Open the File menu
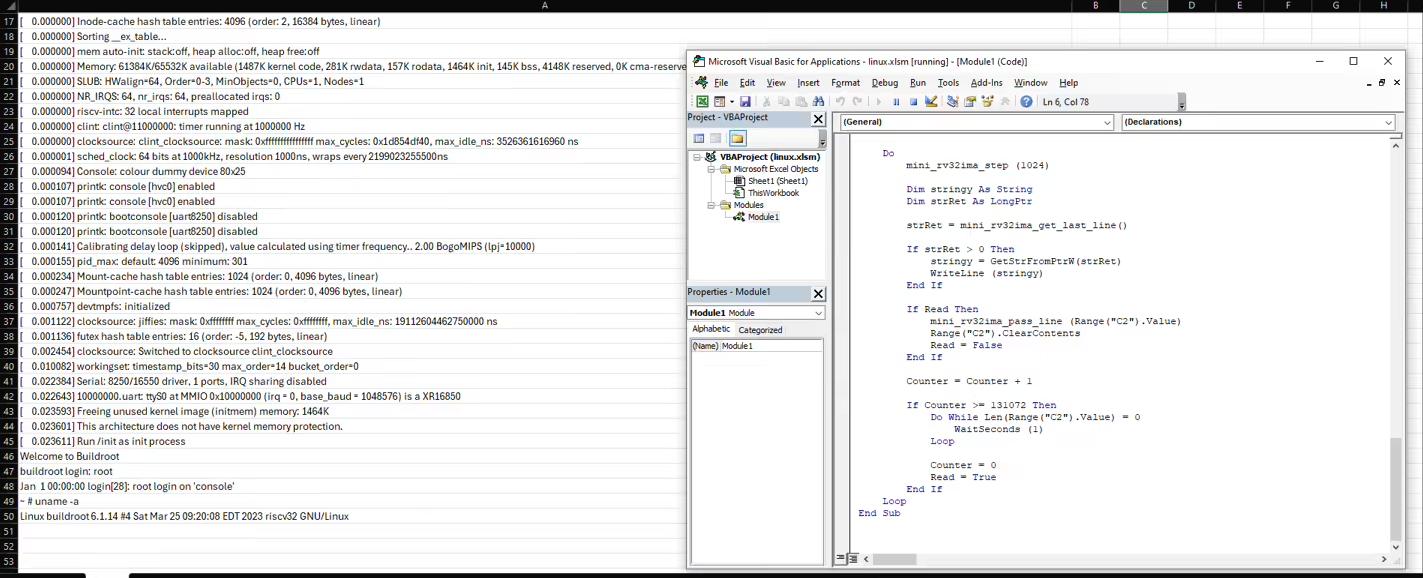This screenshot has height=578, width=1423. coord(721,83)
